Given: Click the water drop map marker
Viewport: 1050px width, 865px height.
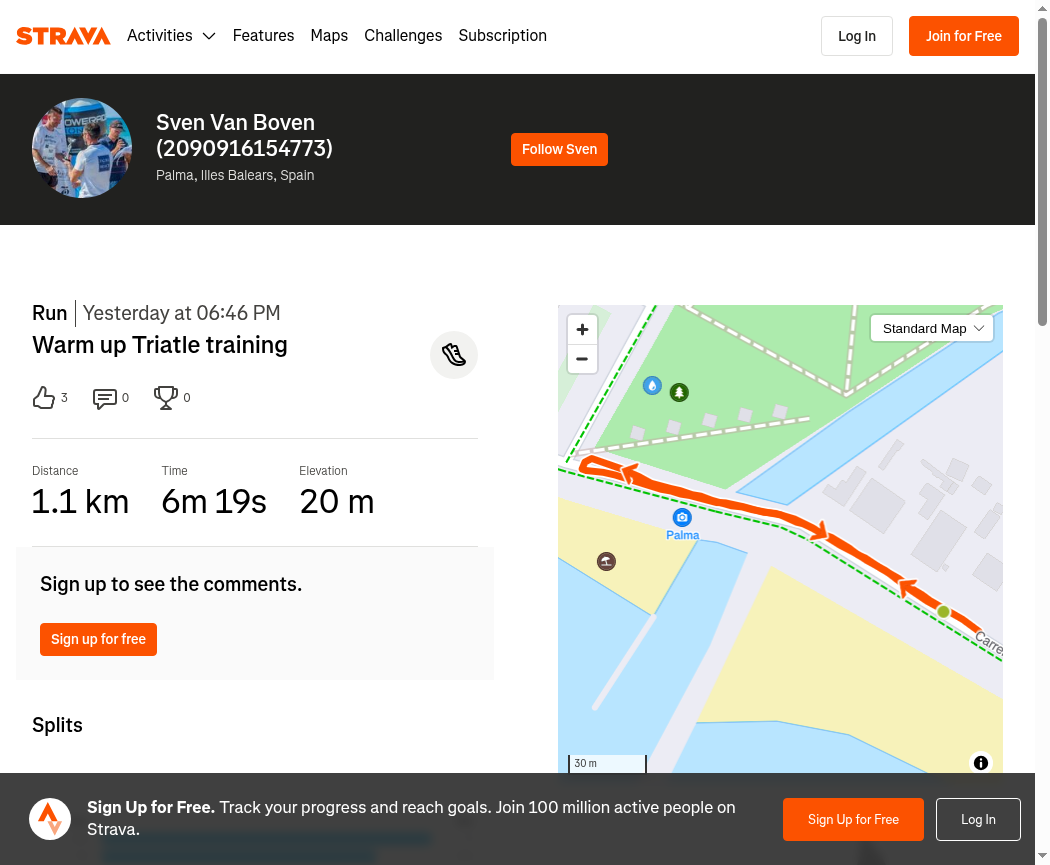Looking at the screenshot, I should click(652, 386).
